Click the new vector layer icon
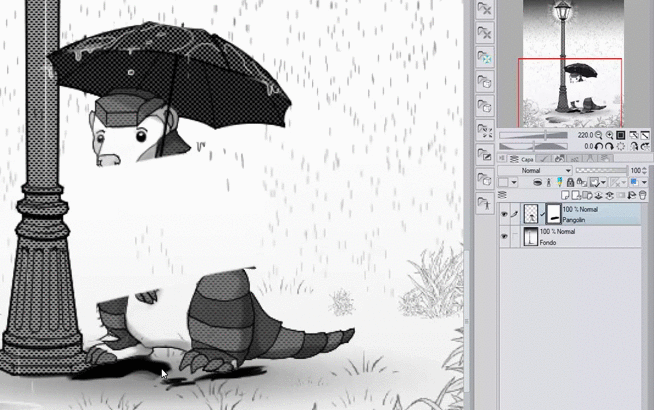 click(x=576, y=195)
